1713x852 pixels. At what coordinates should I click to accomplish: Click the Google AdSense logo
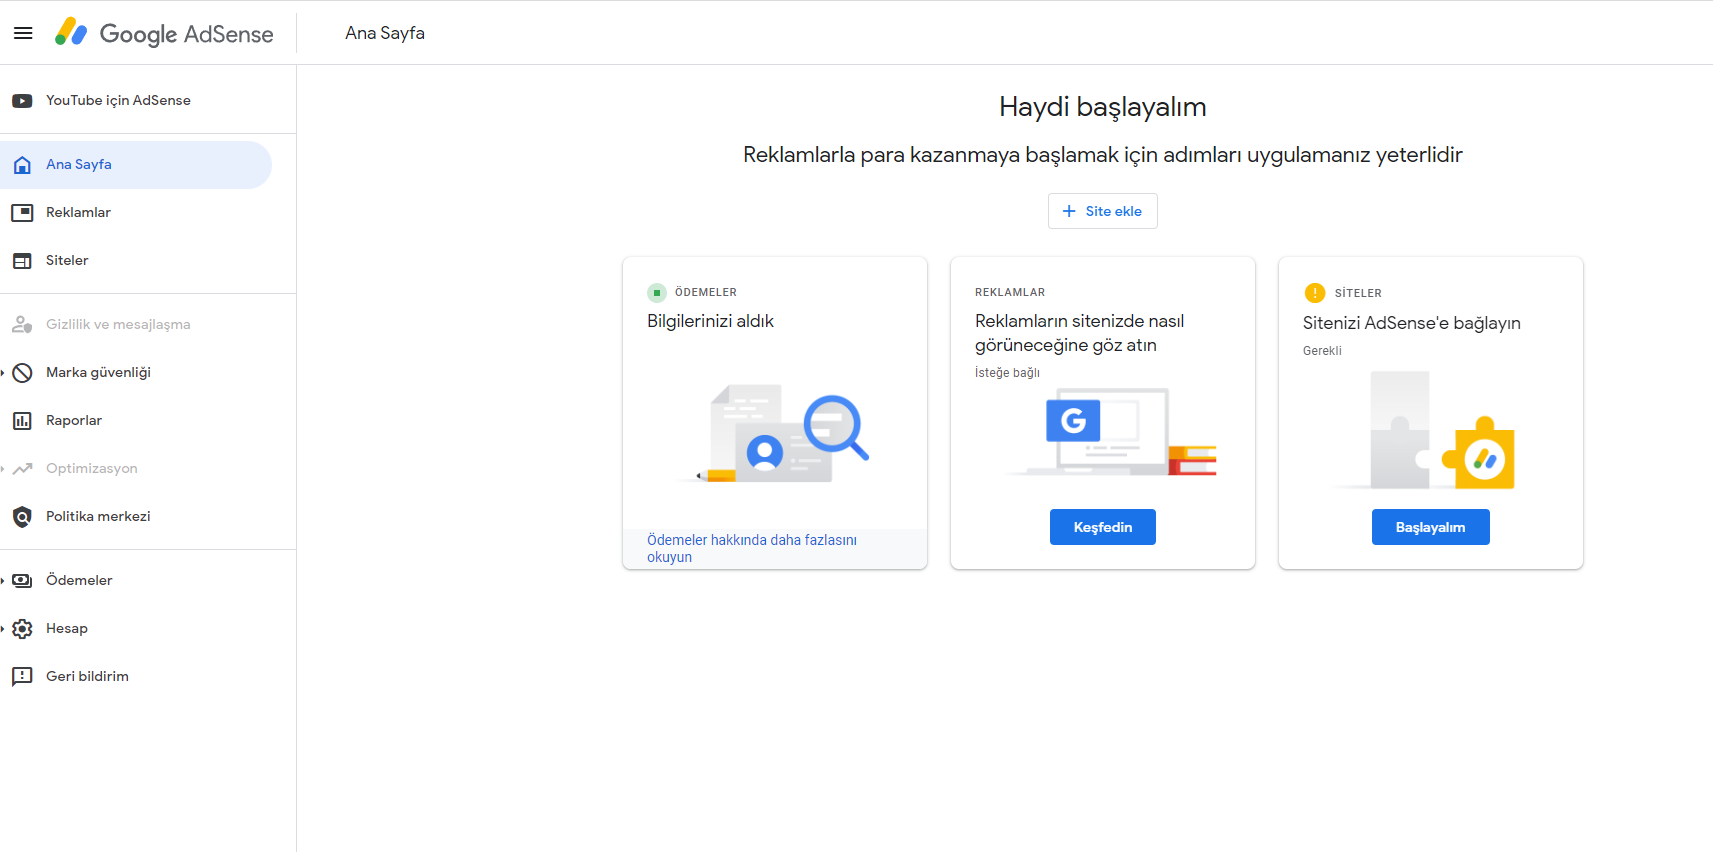point(164,33)
